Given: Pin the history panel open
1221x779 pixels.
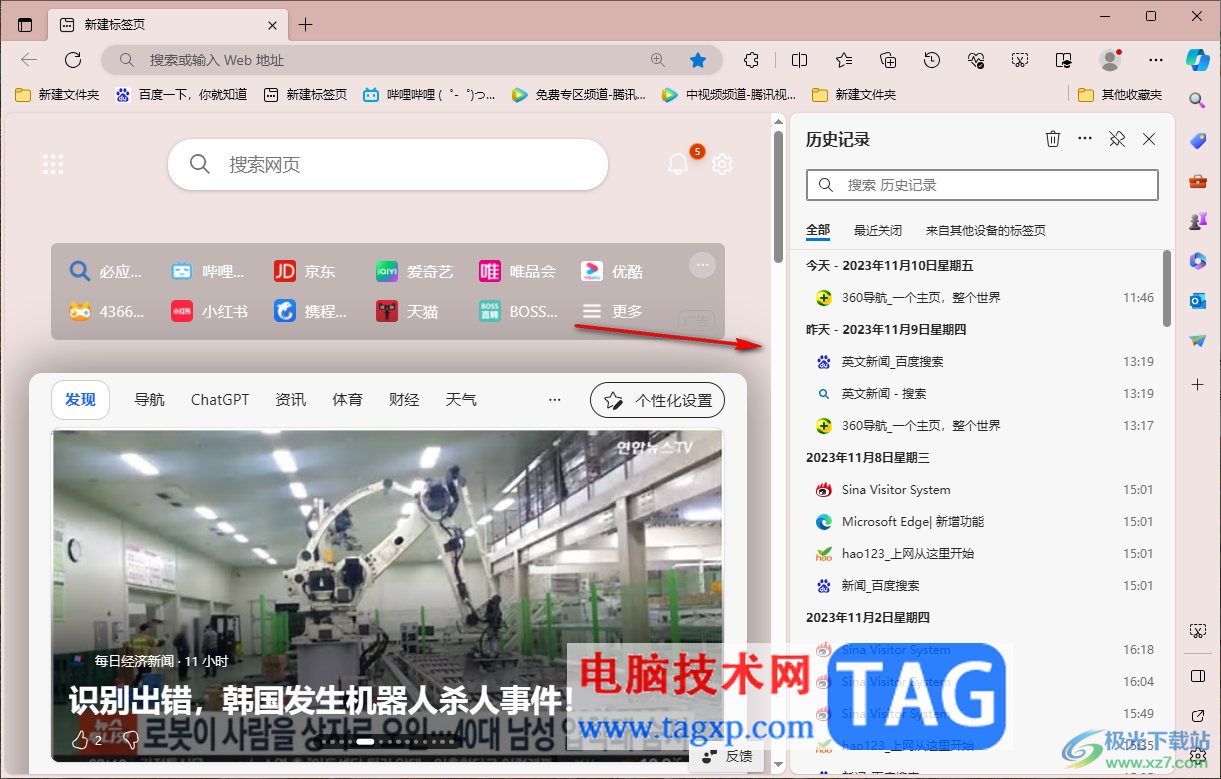Looking at the screenshot, I should (1117, 139).
